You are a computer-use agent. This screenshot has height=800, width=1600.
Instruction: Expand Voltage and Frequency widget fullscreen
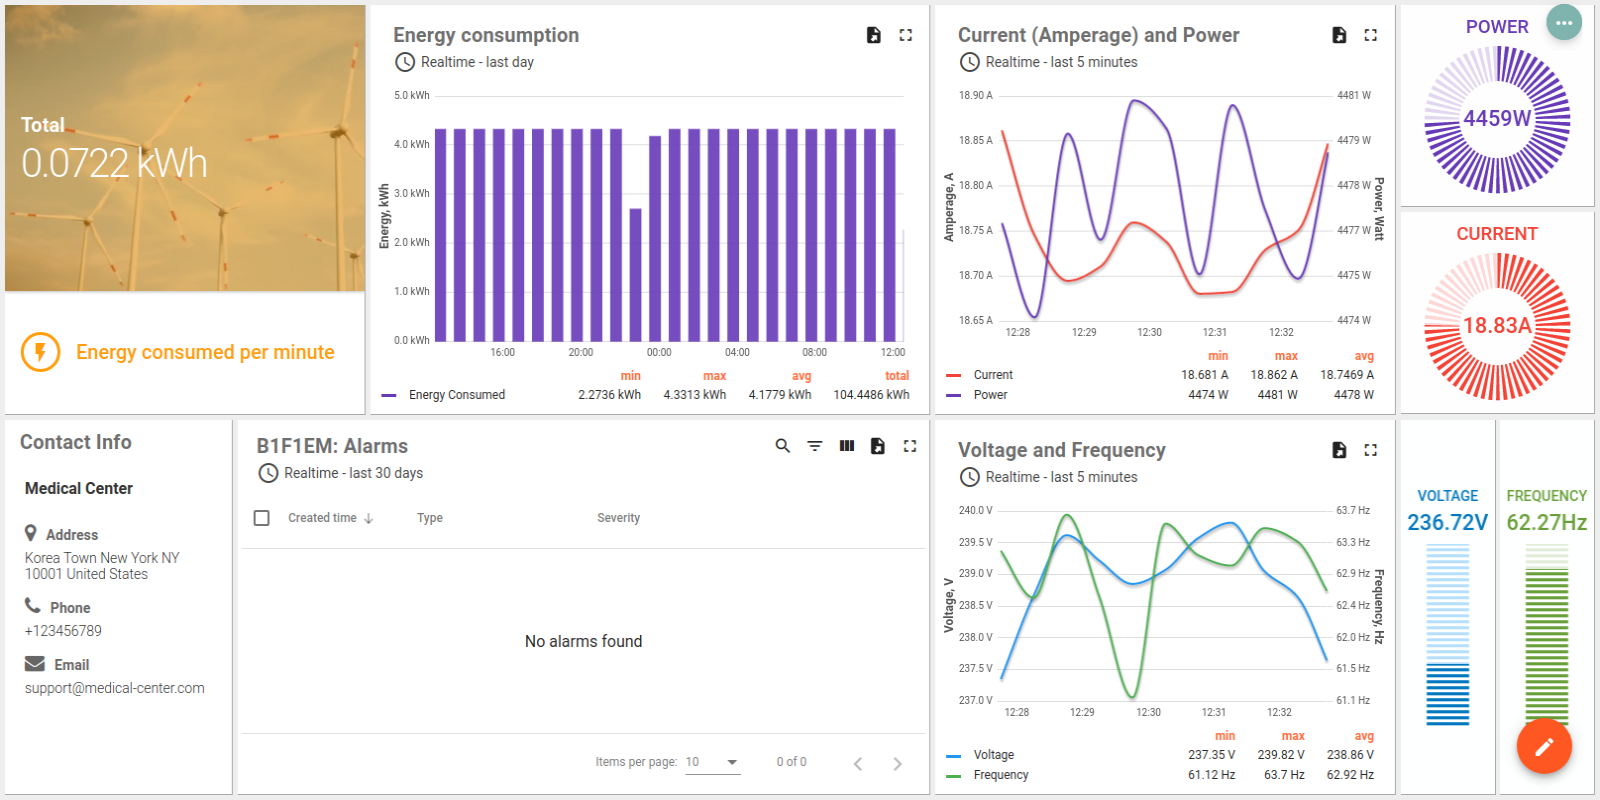(x=1371, y=450)
